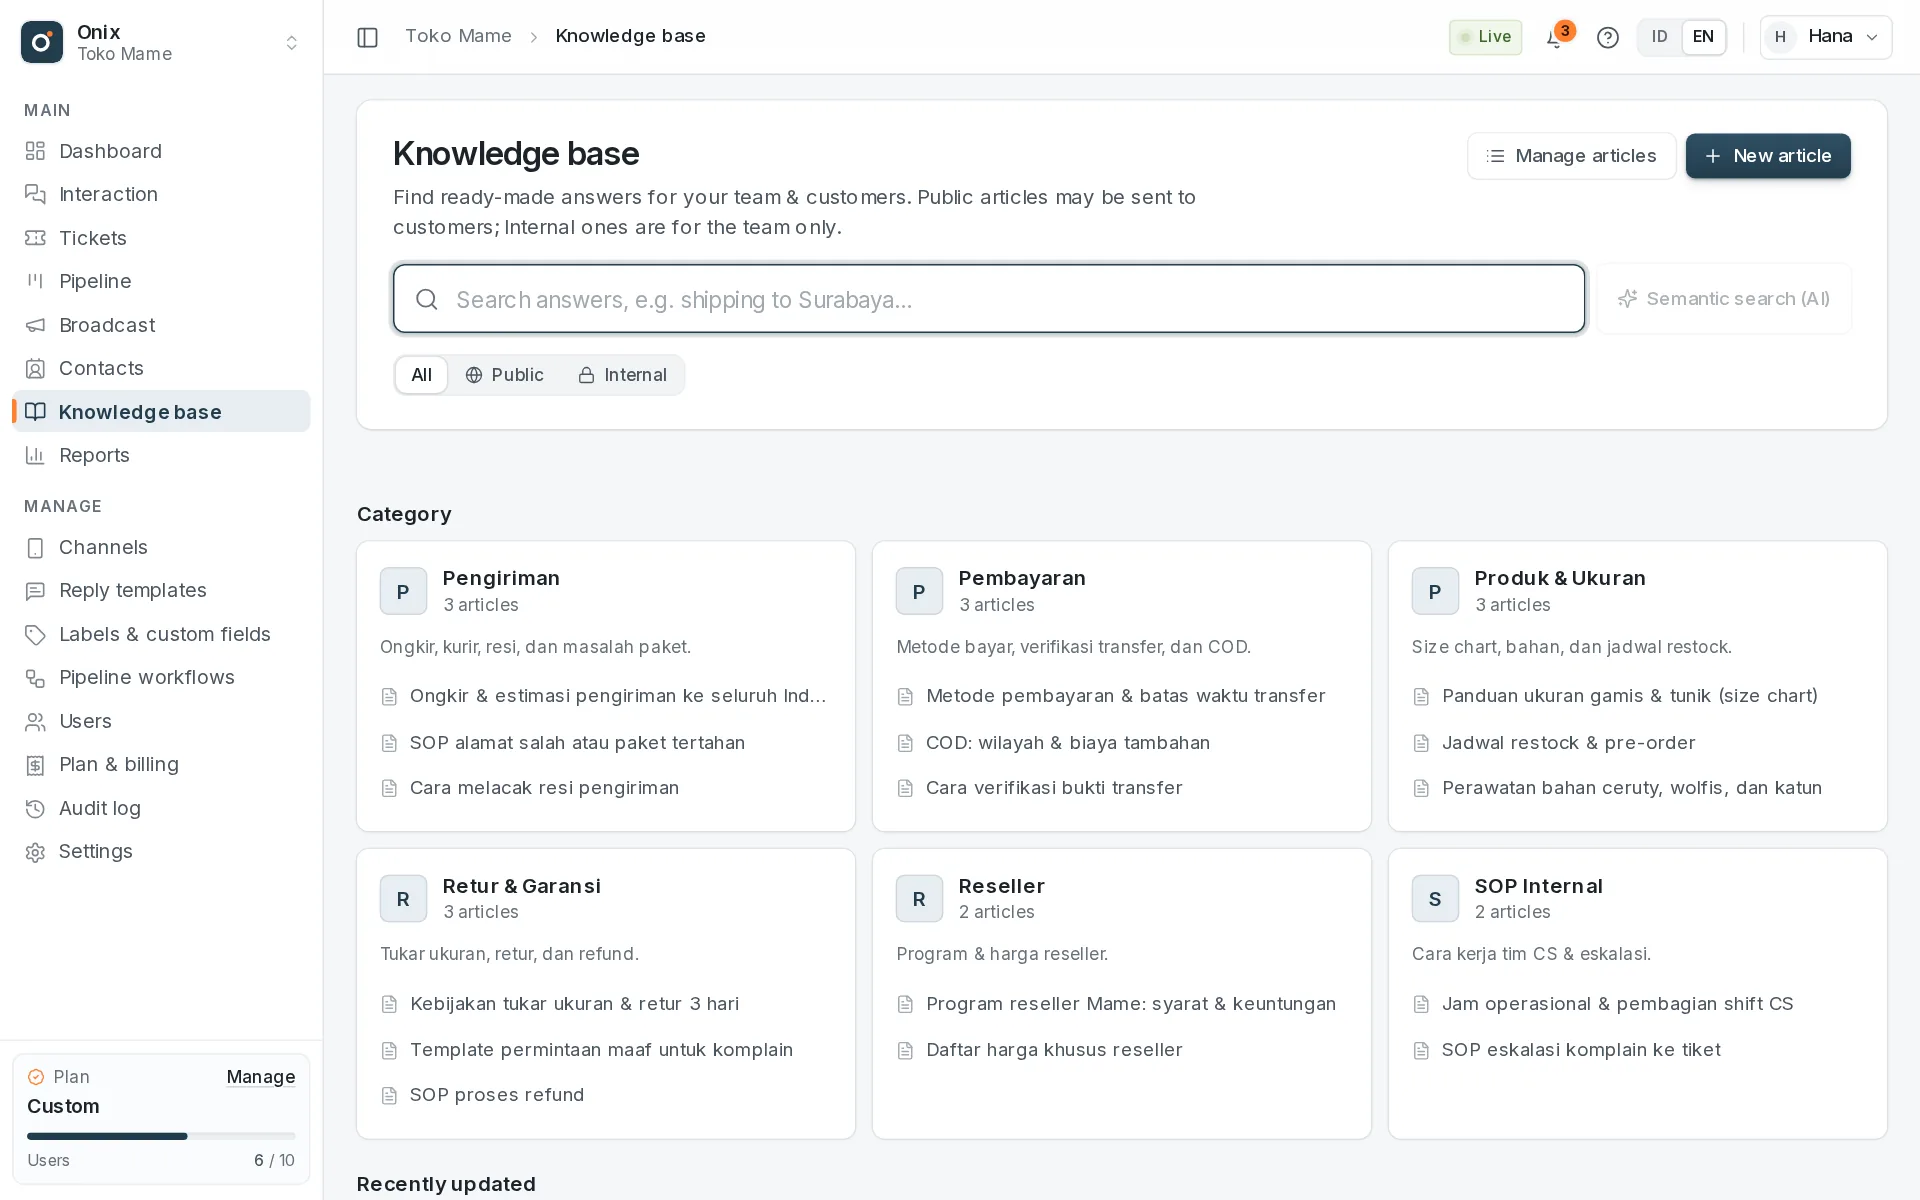Open article Cara melacak resi pengiriman
Screen dimensions: 1920x1200
(544, 788)
